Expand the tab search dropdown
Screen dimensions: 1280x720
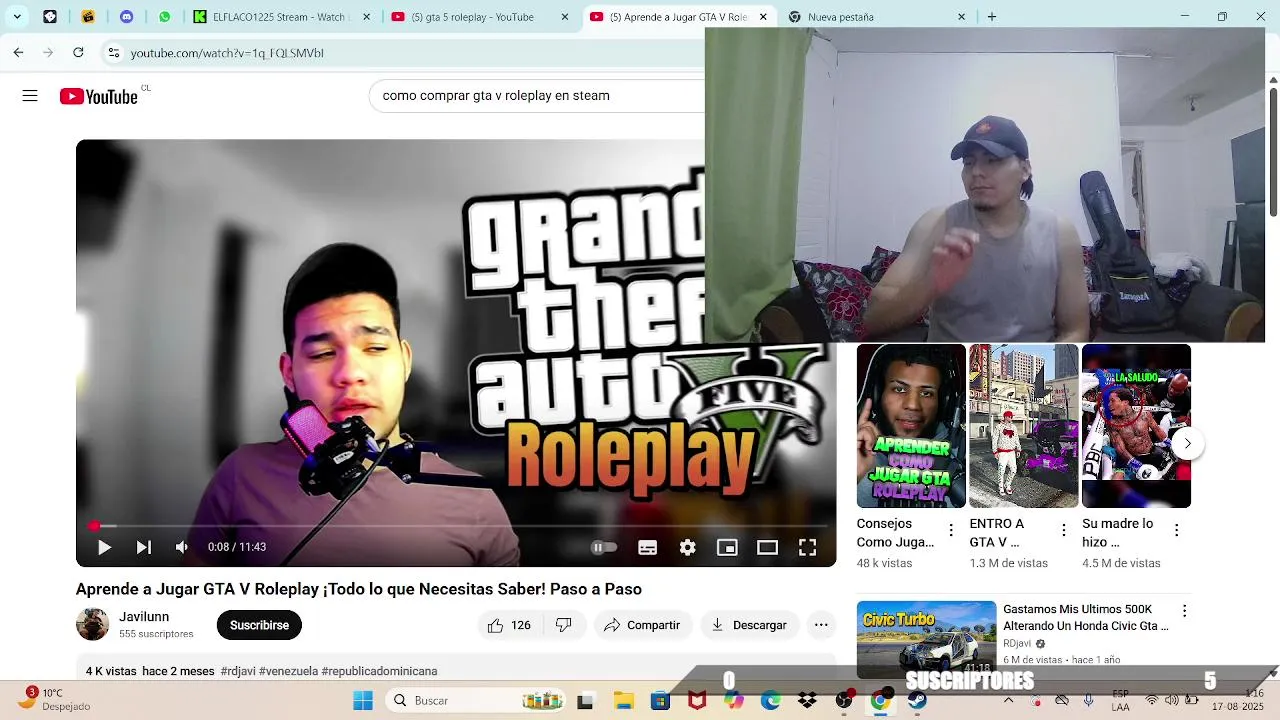17,17
